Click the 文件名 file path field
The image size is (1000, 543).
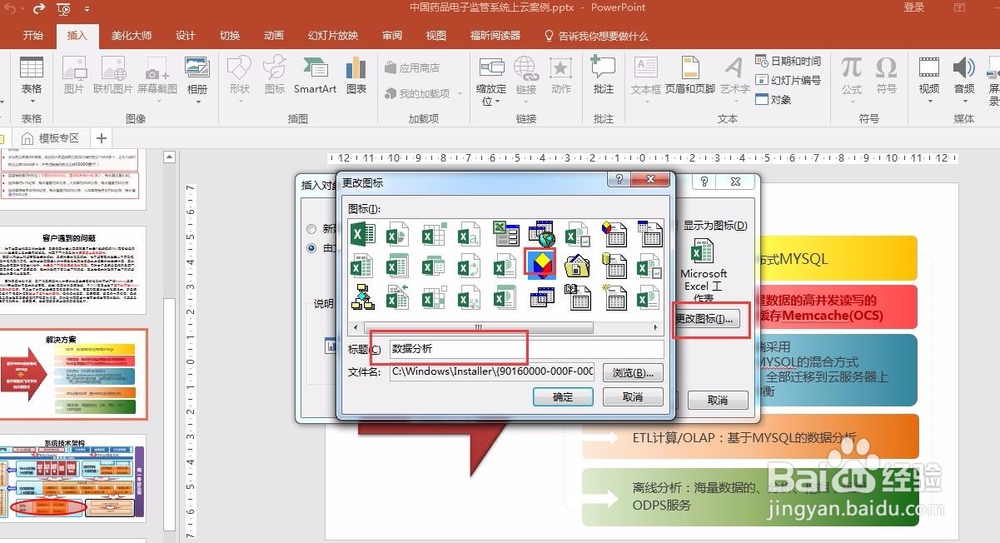492,371
